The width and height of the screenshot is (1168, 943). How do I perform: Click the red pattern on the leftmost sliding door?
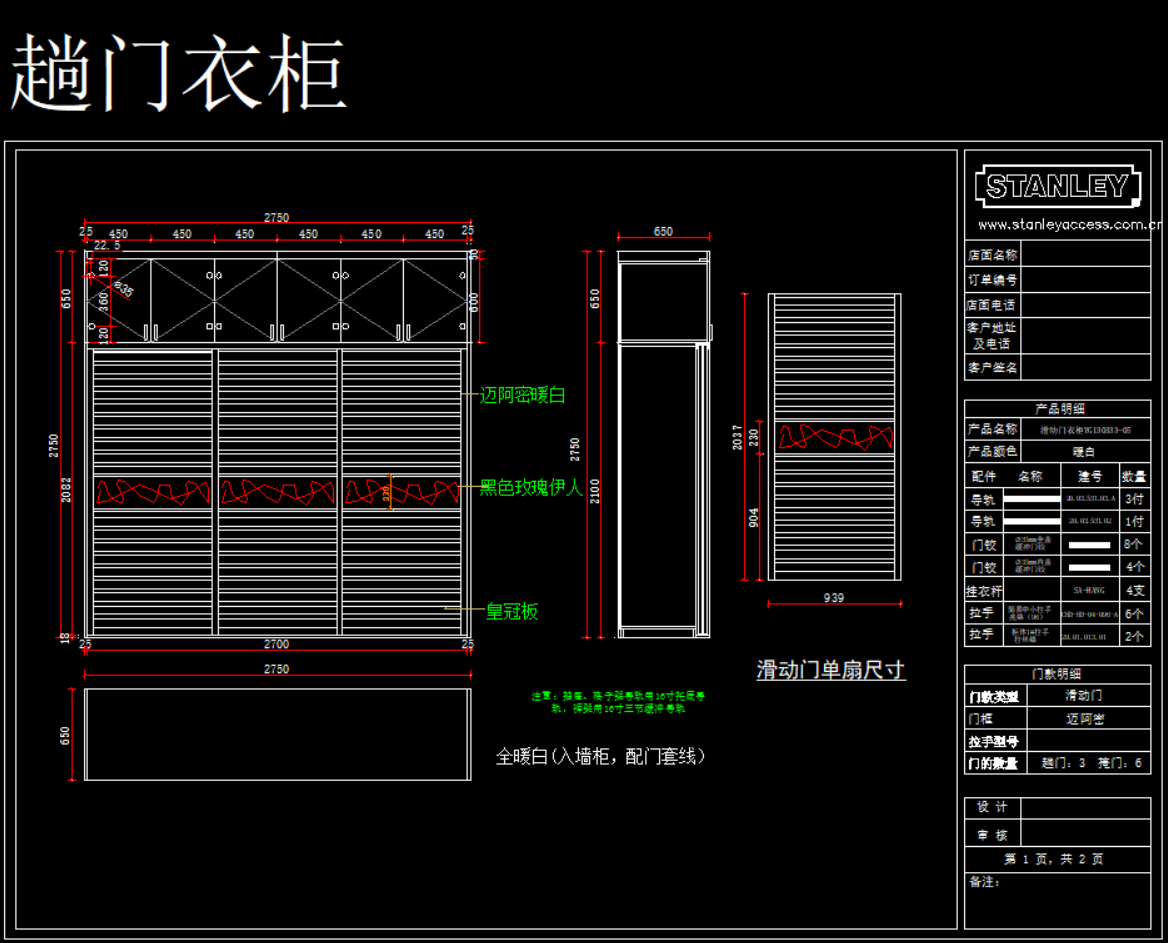(153, 491)
